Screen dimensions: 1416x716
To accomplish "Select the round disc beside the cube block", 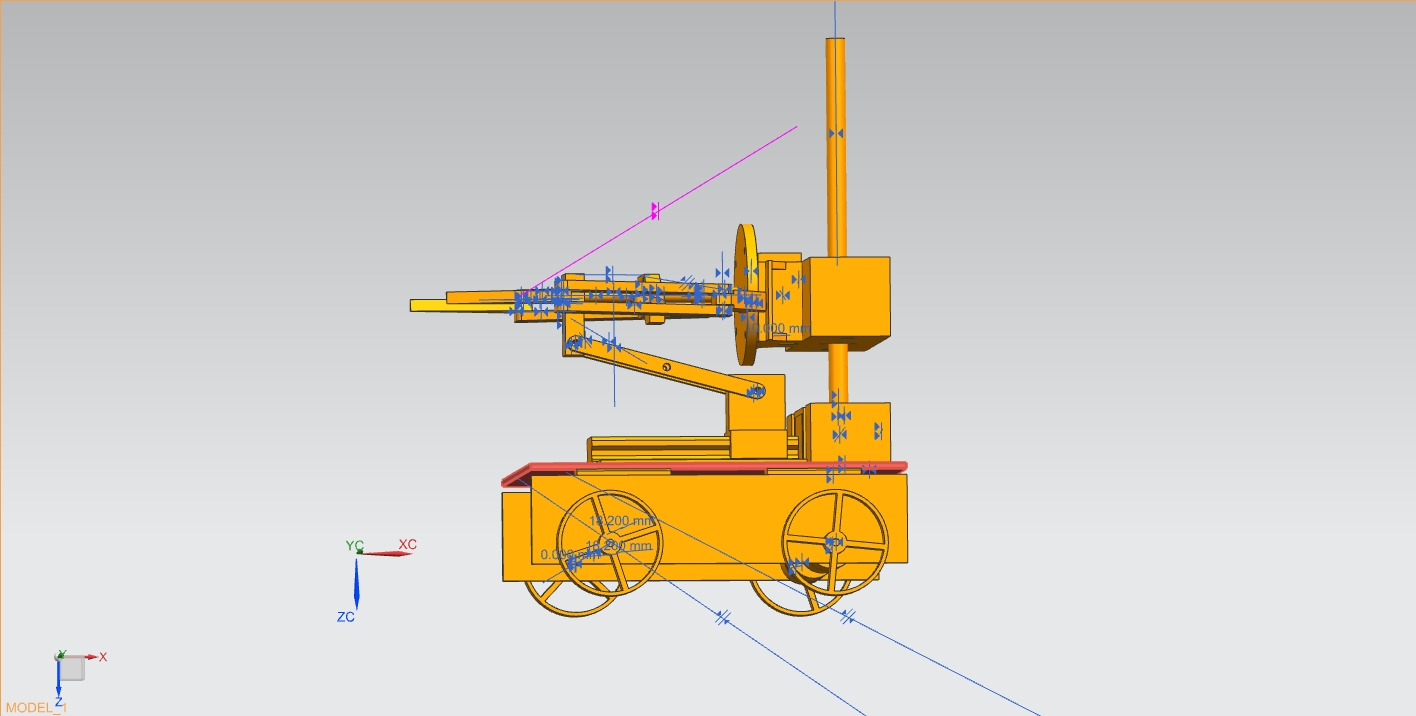I will pyautogui.click(x=747, y=295).
